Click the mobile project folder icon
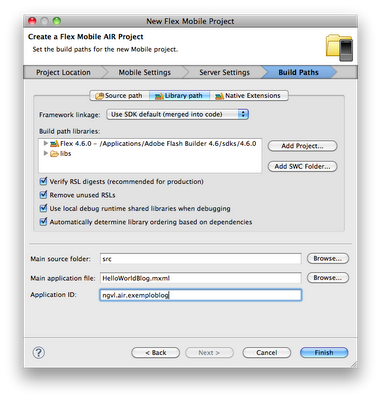 tap(339, 48)
